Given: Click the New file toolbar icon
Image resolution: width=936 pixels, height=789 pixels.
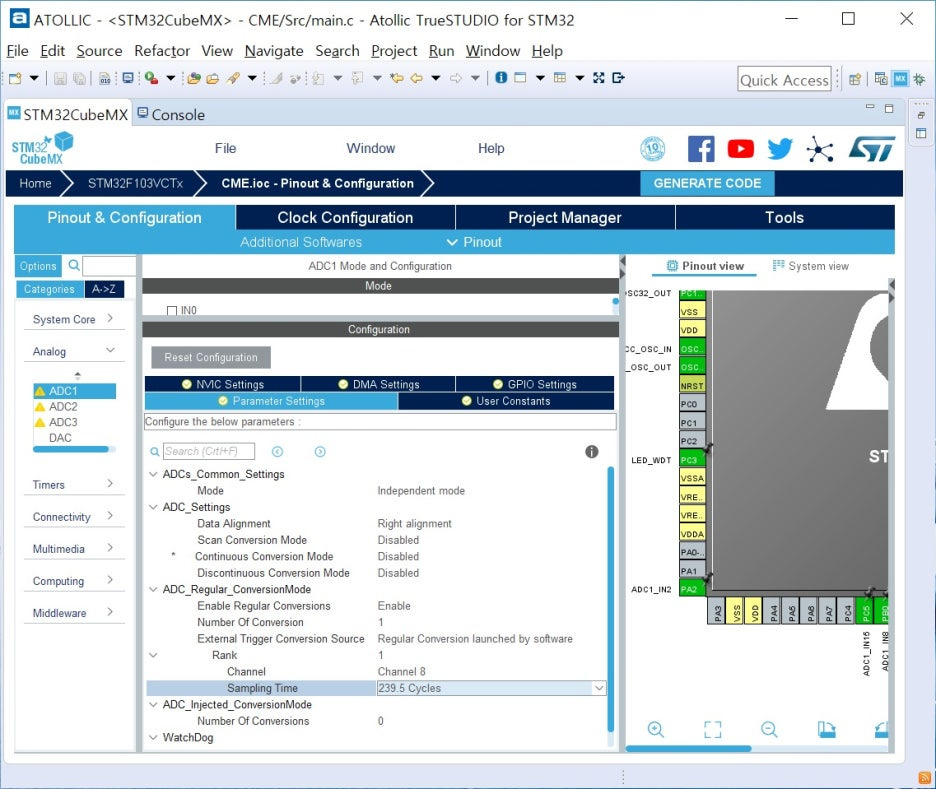Looking at the screenshot, I should click(16, 78).
